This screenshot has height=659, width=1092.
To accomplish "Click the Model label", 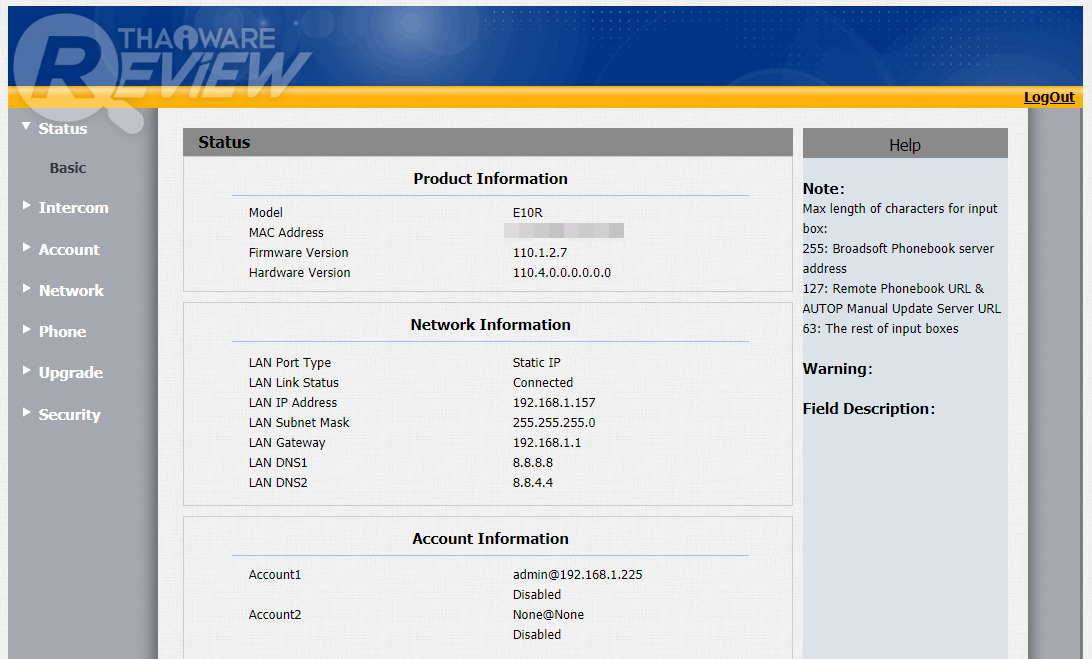I will point(265,212).
